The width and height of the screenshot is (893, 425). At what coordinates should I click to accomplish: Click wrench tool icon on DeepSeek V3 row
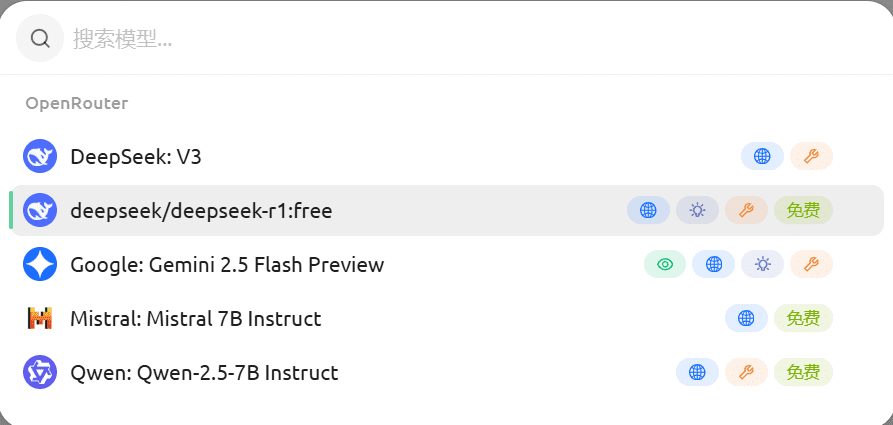coord(811,156)
